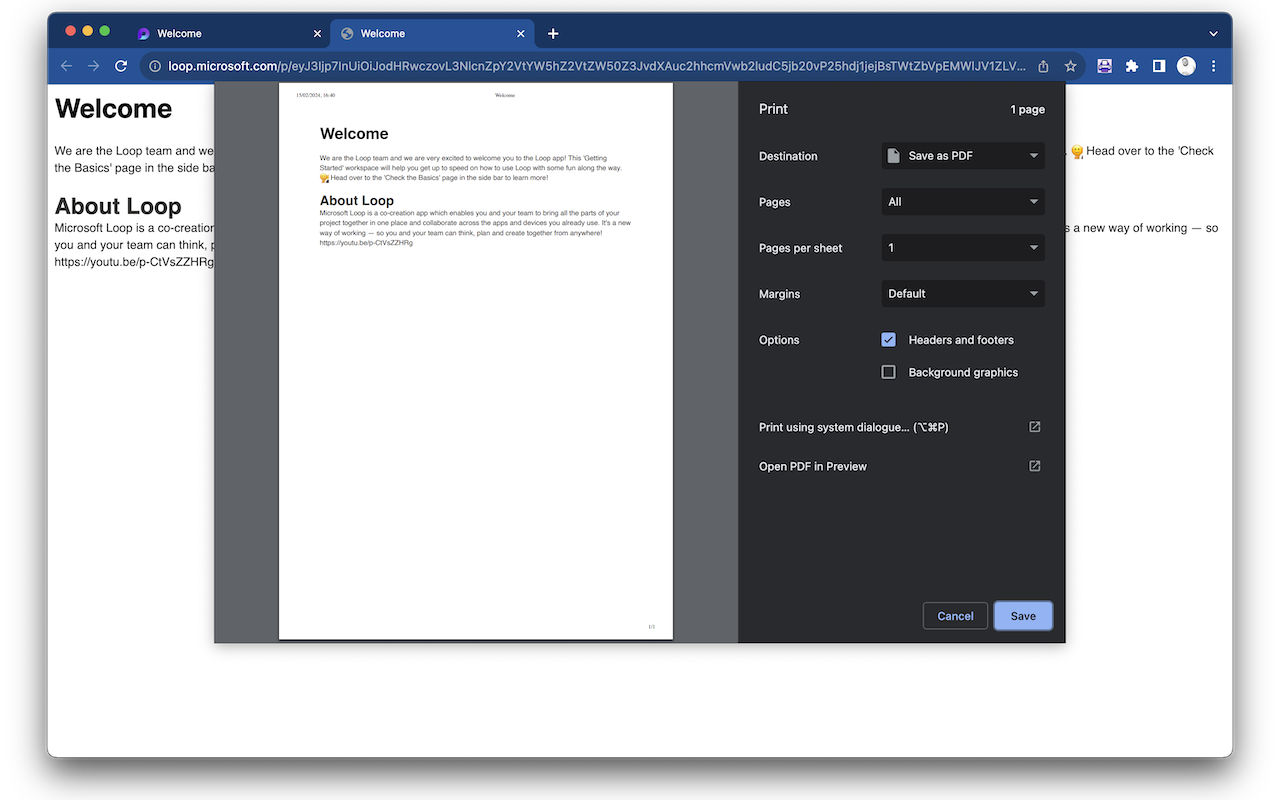Viewport: 1280px width, 800px height.
Task: Click the browser forward arrow
Action: coord(93,66)
